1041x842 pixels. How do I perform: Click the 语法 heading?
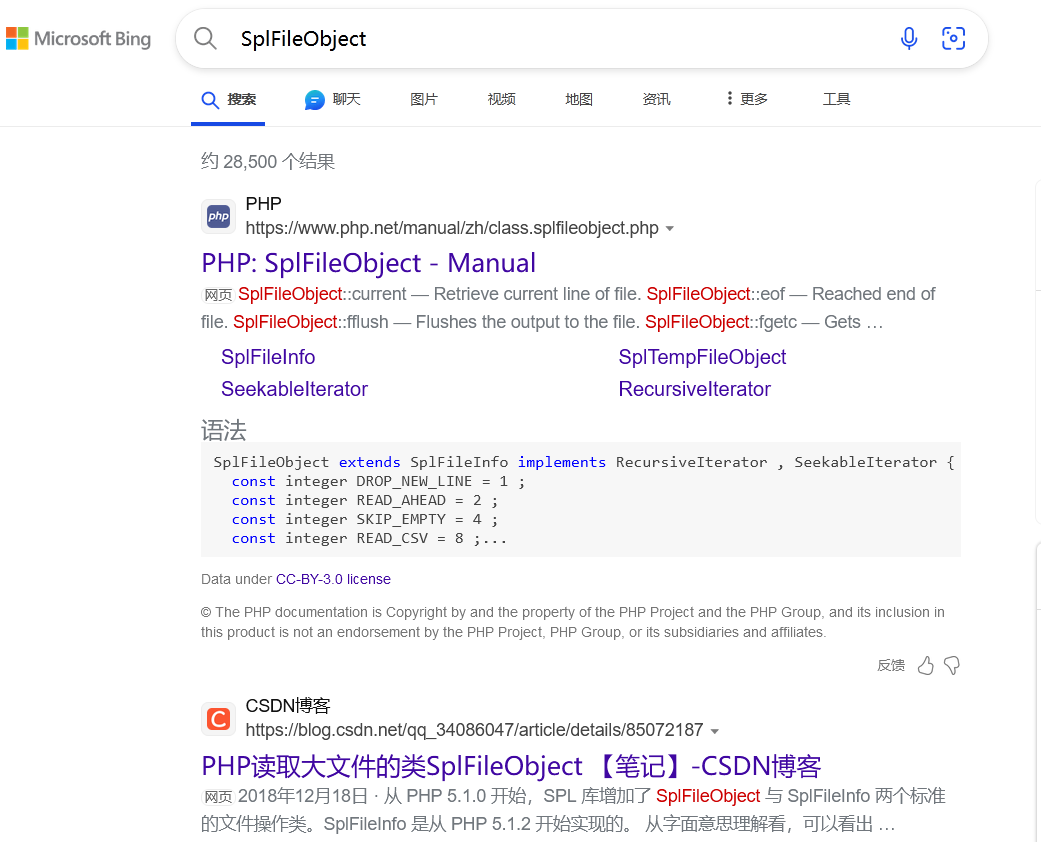[224, 430]
